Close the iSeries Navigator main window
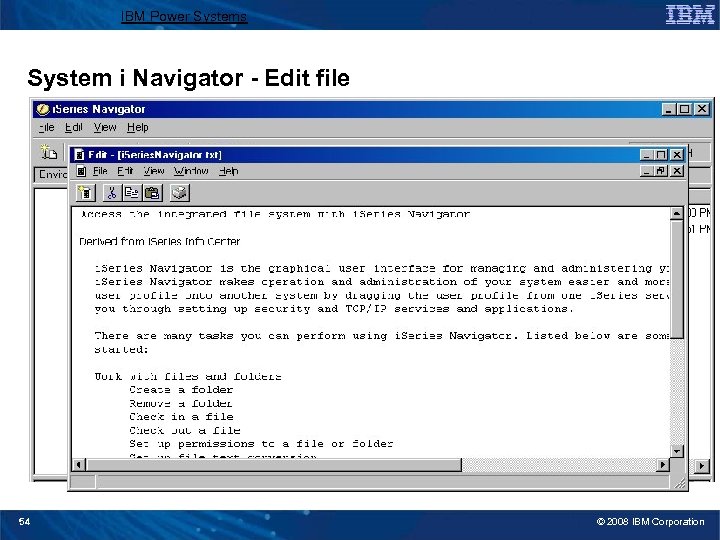This screenshot has height=540, width=720. [702, 109]
